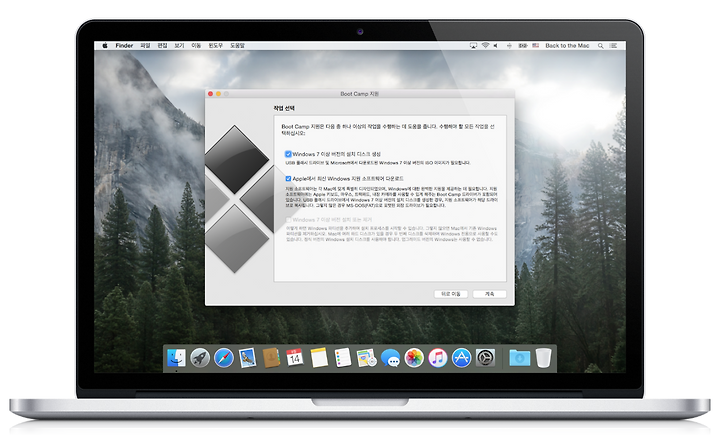Screen dimensions: 720x442
Task: Toggle Apple Windows support software download checkbox
Action: coord(288,179)
